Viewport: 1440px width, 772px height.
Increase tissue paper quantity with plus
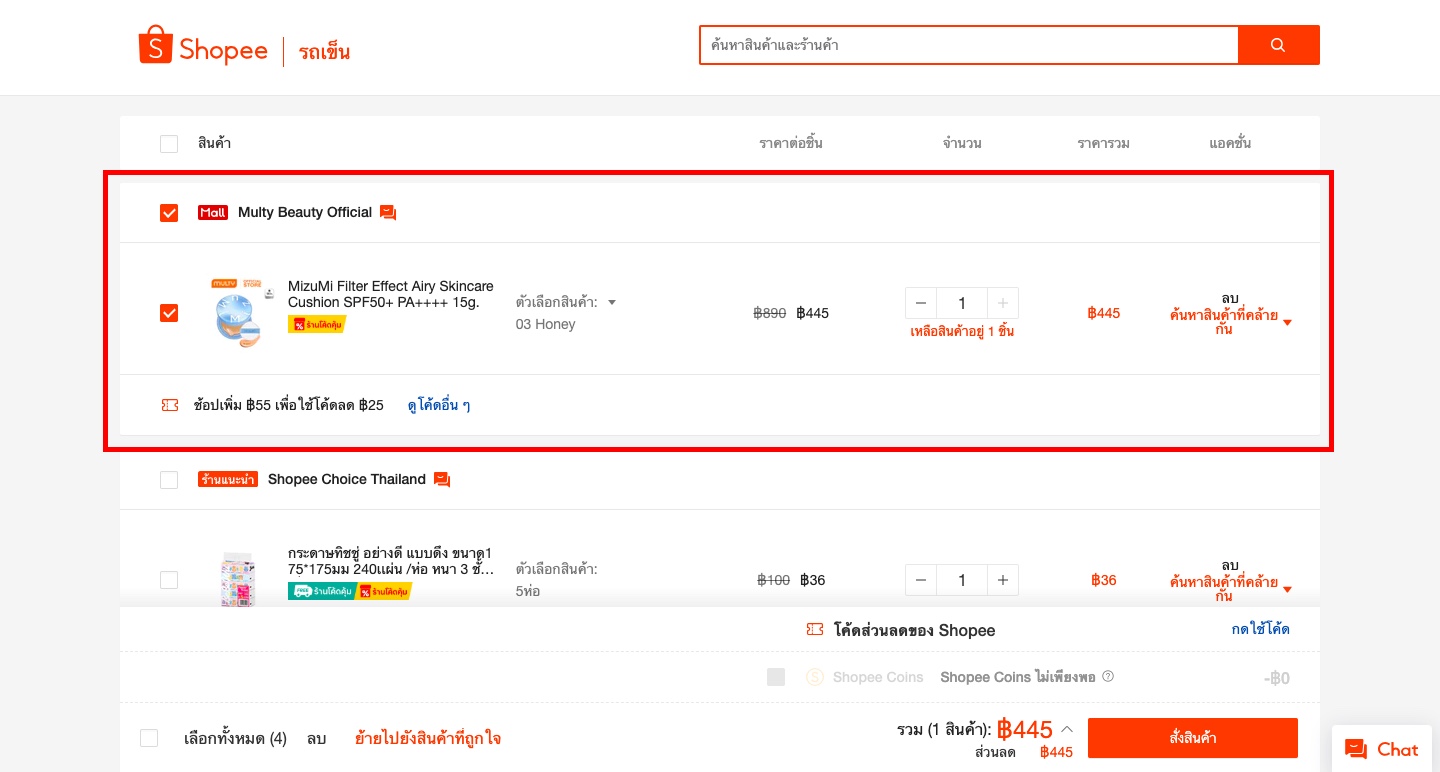[x=1002, y=580]
